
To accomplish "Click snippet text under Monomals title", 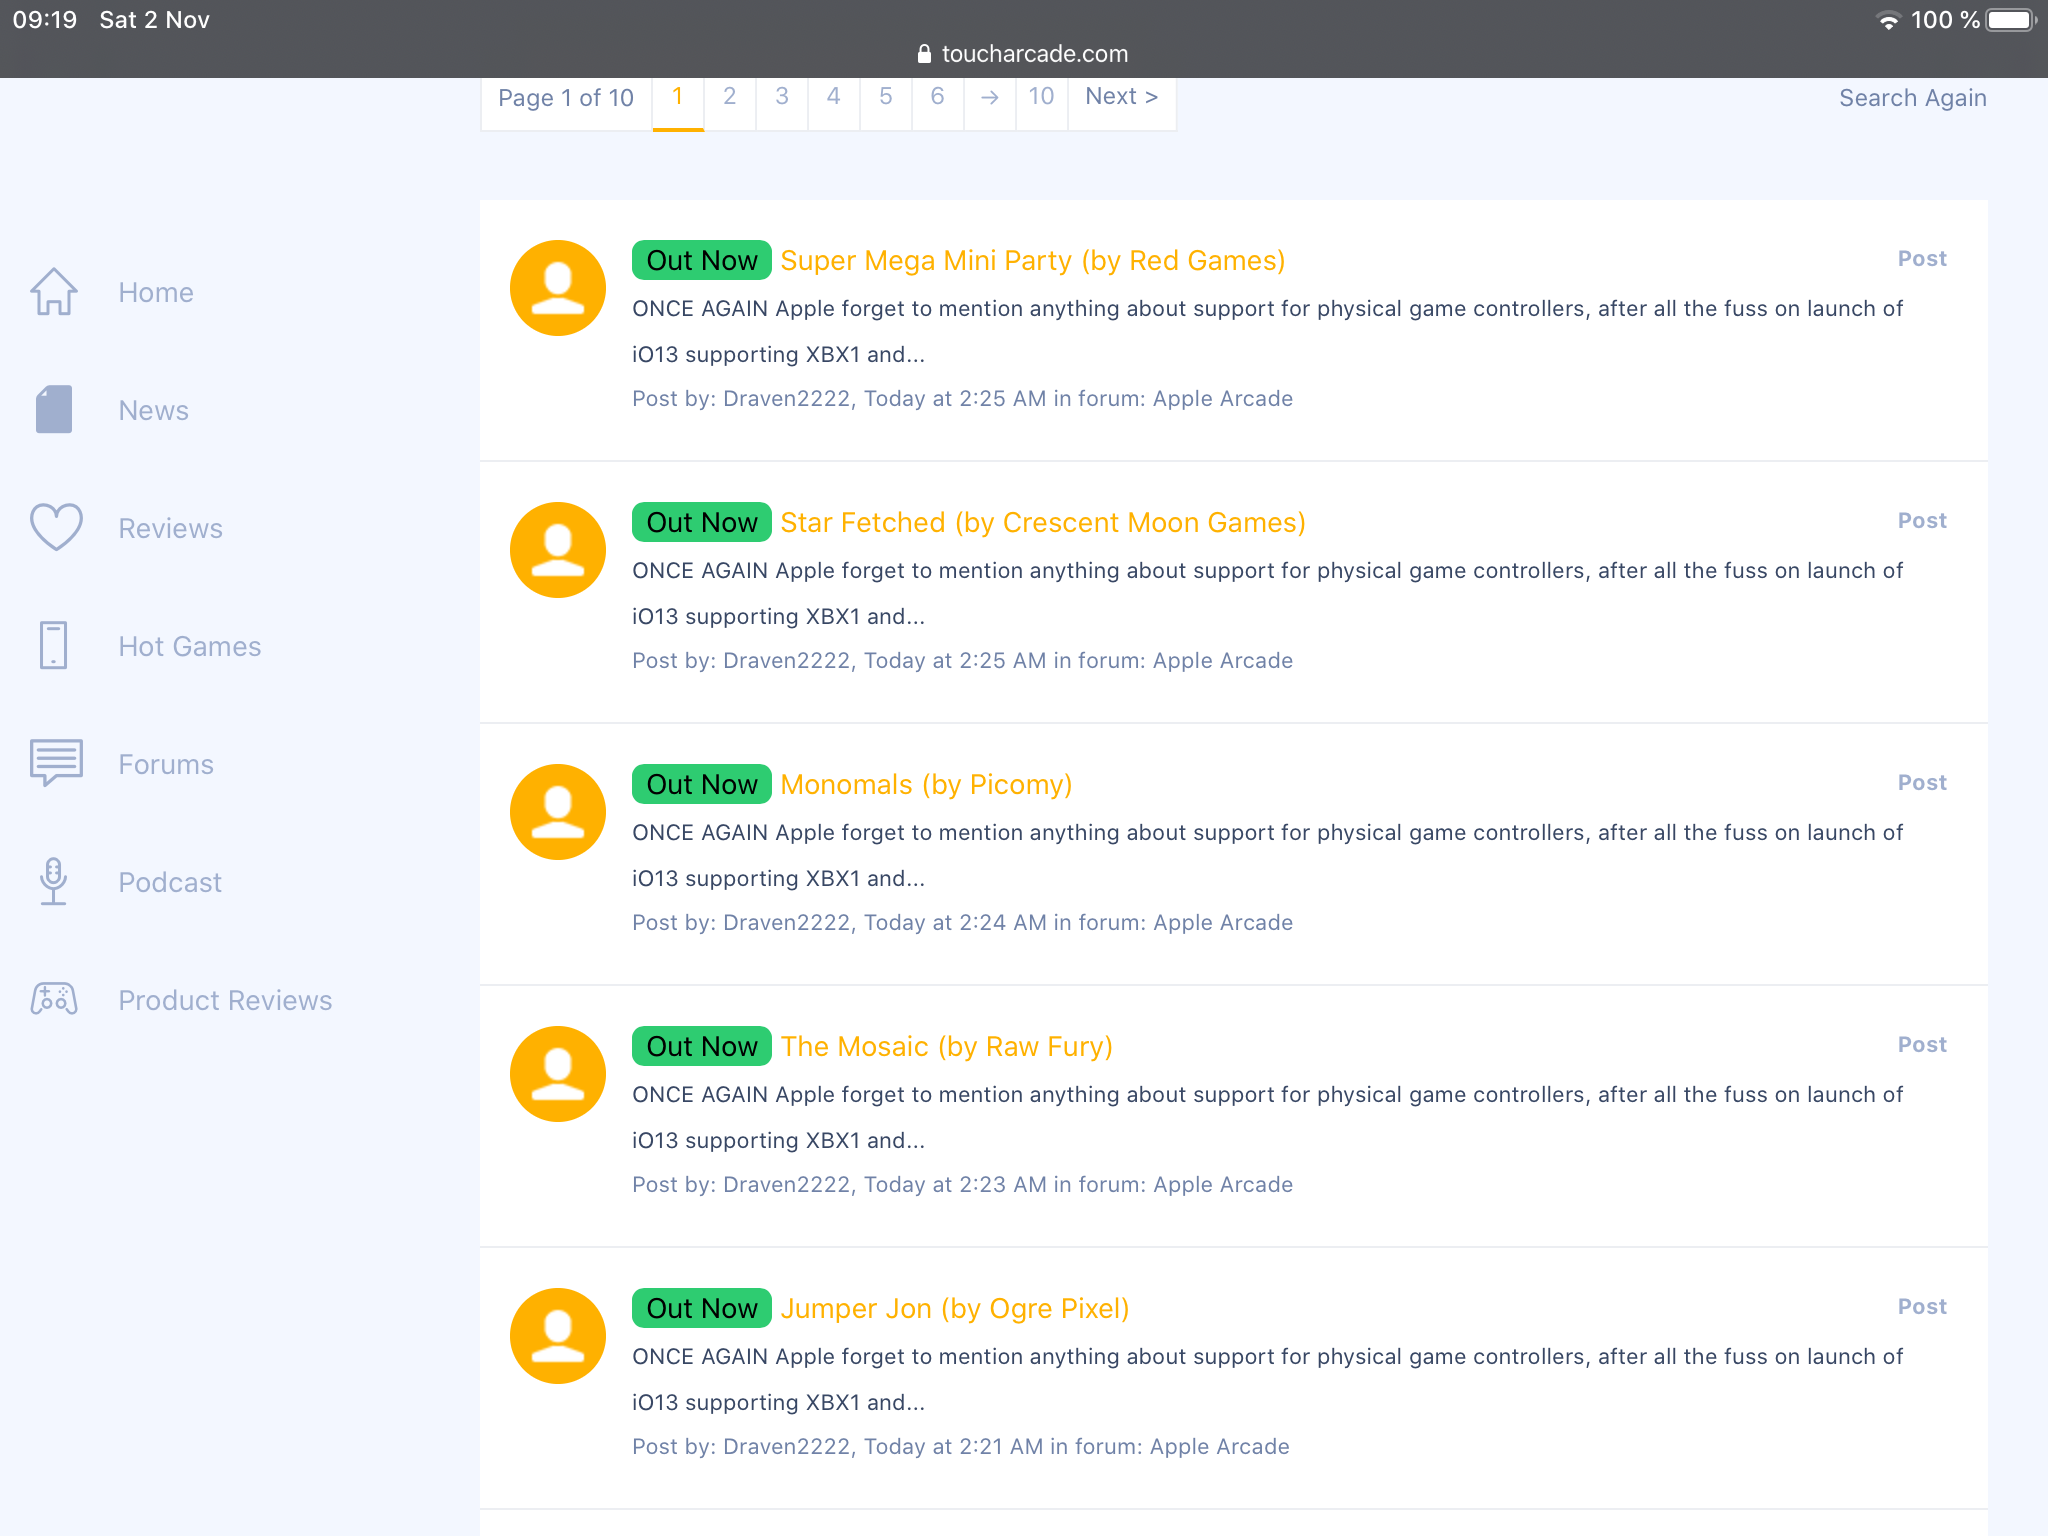I will [x=1267, y=855].
